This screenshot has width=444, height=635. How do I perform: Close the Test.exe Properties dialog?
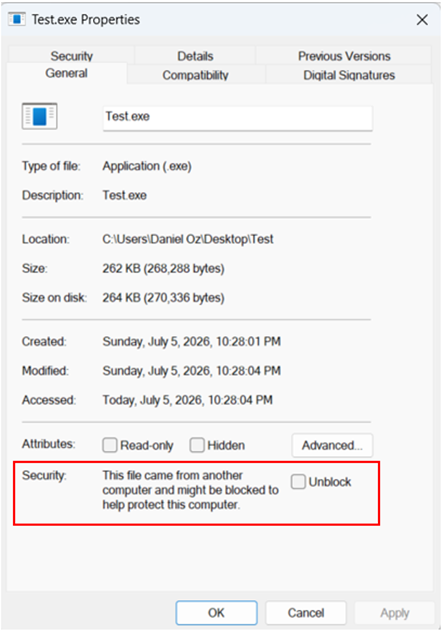(422, 19)
